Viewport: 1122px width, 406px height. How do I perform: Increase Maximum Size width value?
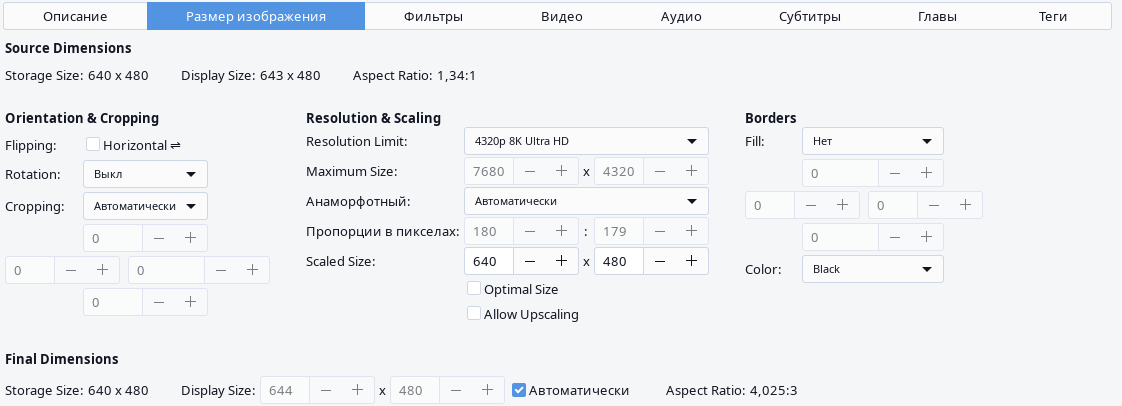coord(562,171)
